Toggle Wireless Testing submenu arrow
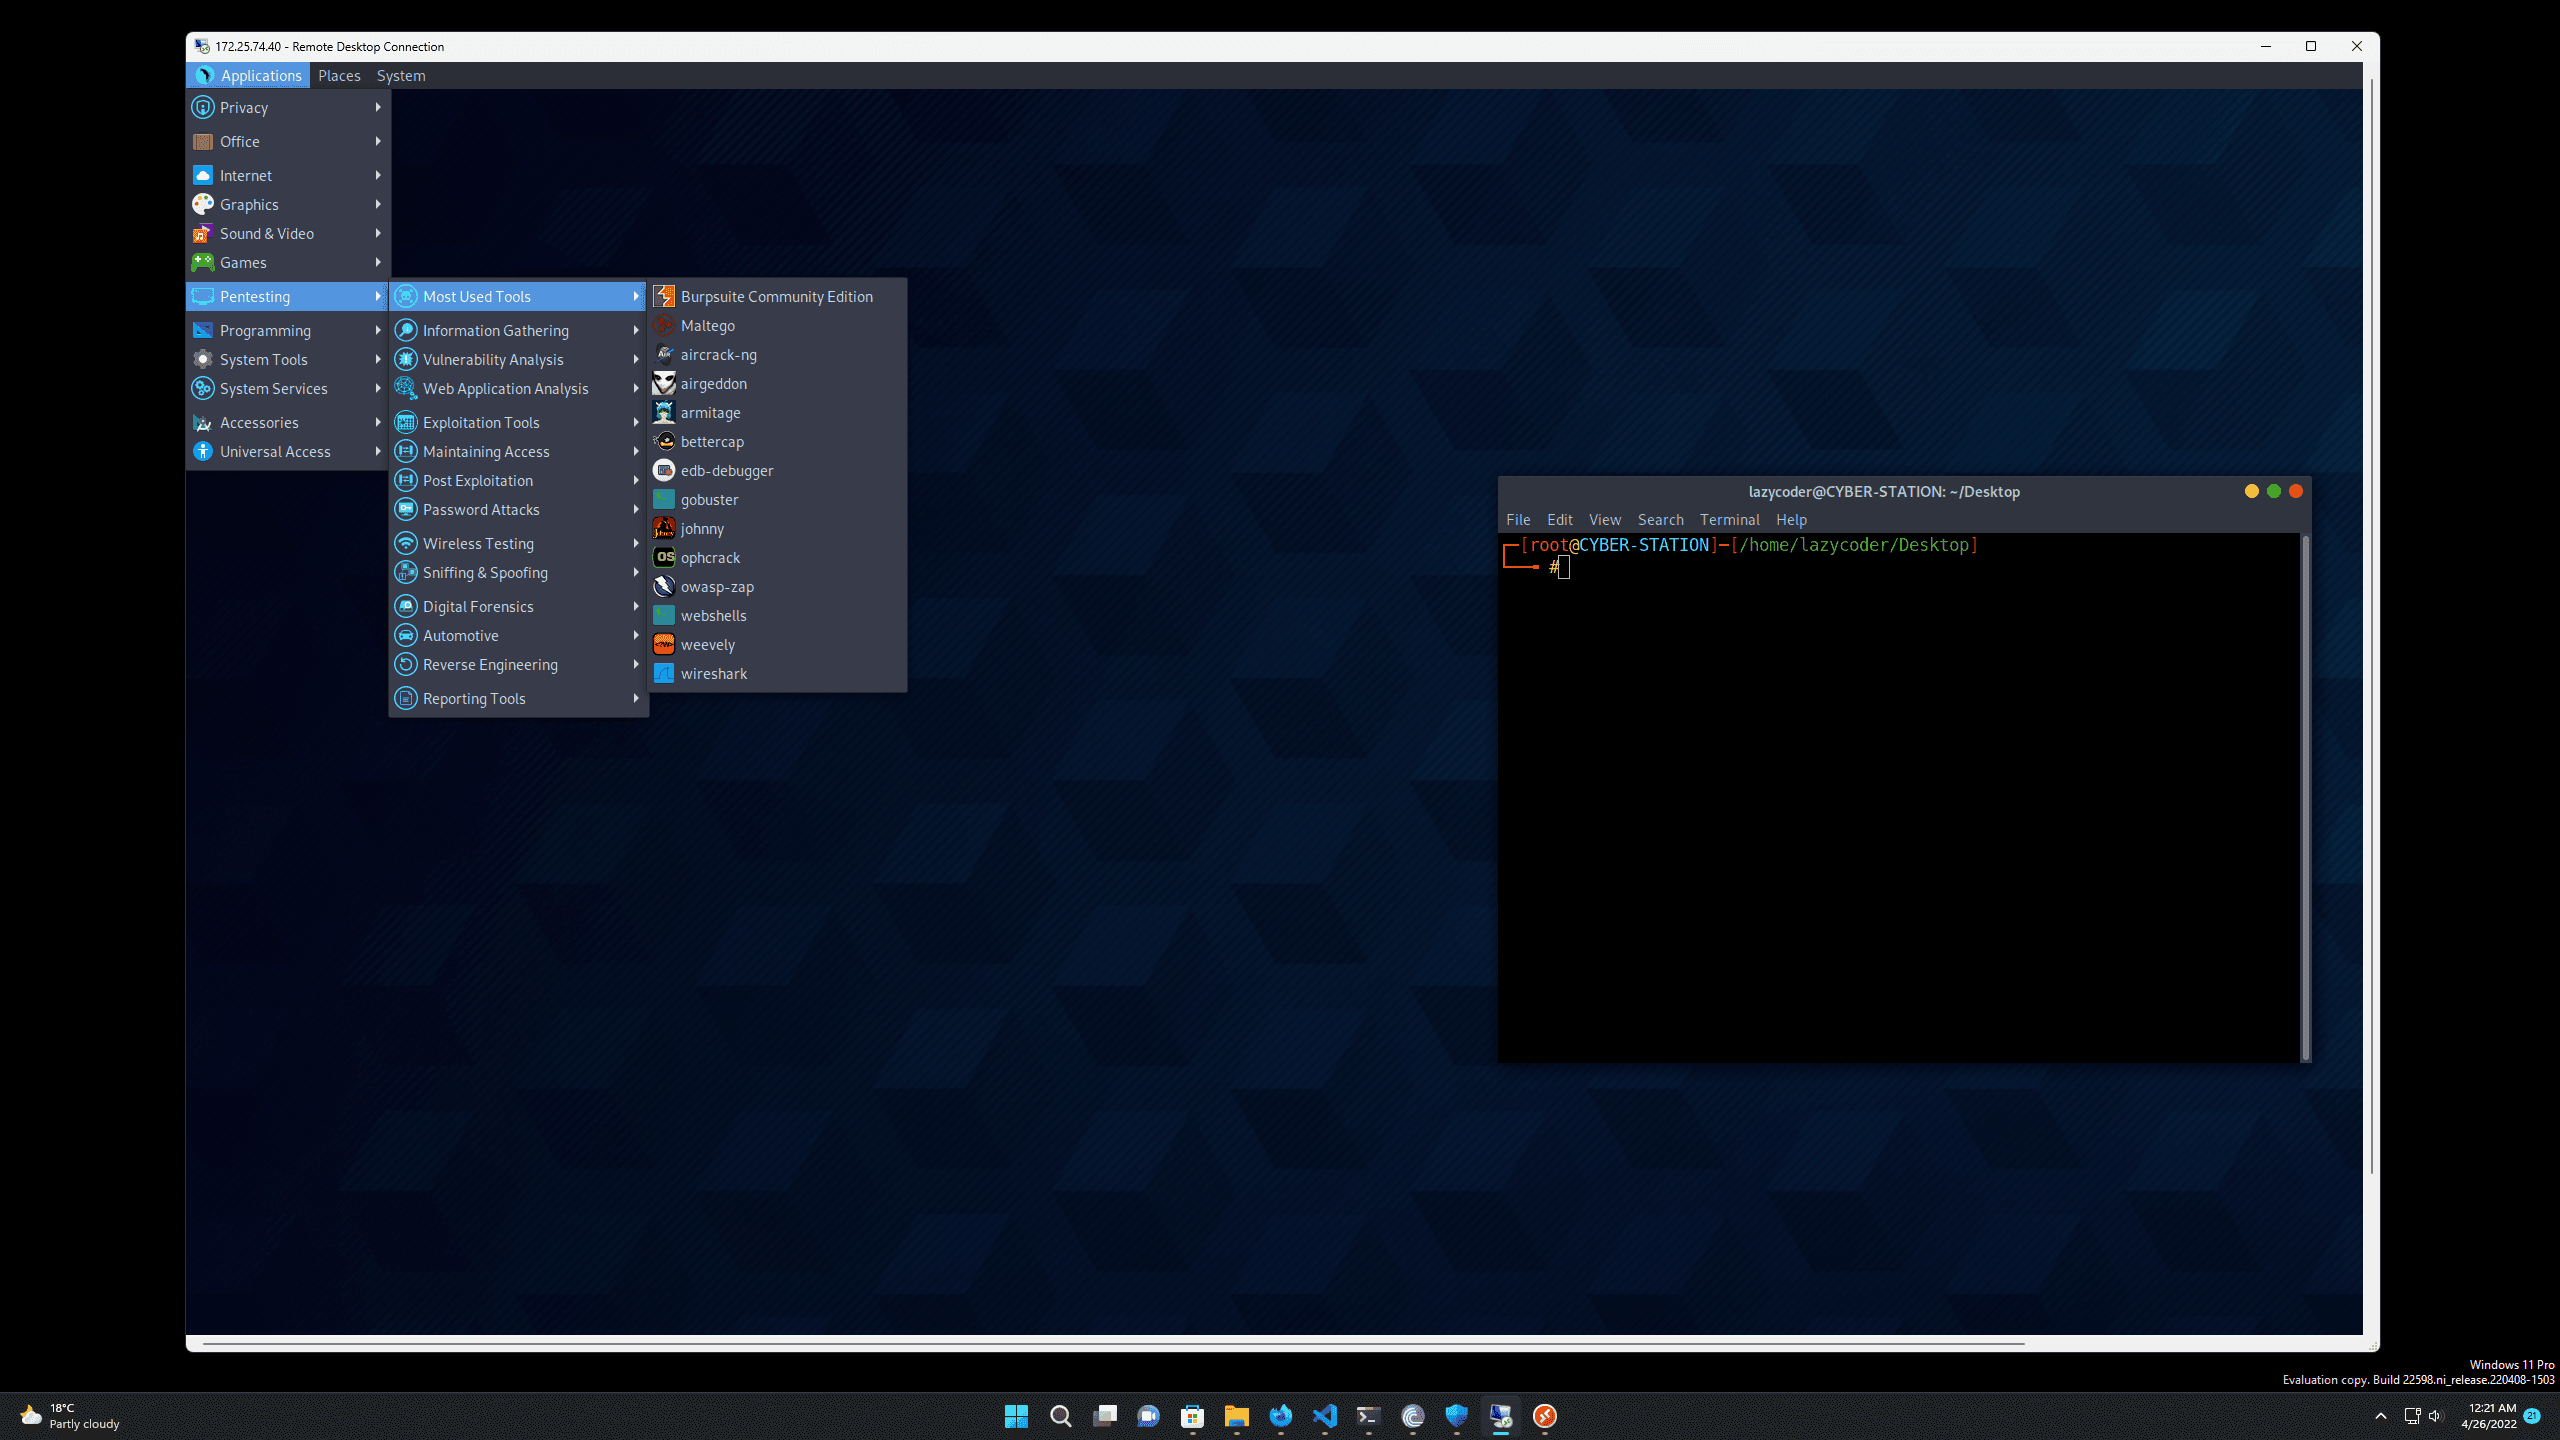This screenshot has width=2560, height=1440. (635, 542)
